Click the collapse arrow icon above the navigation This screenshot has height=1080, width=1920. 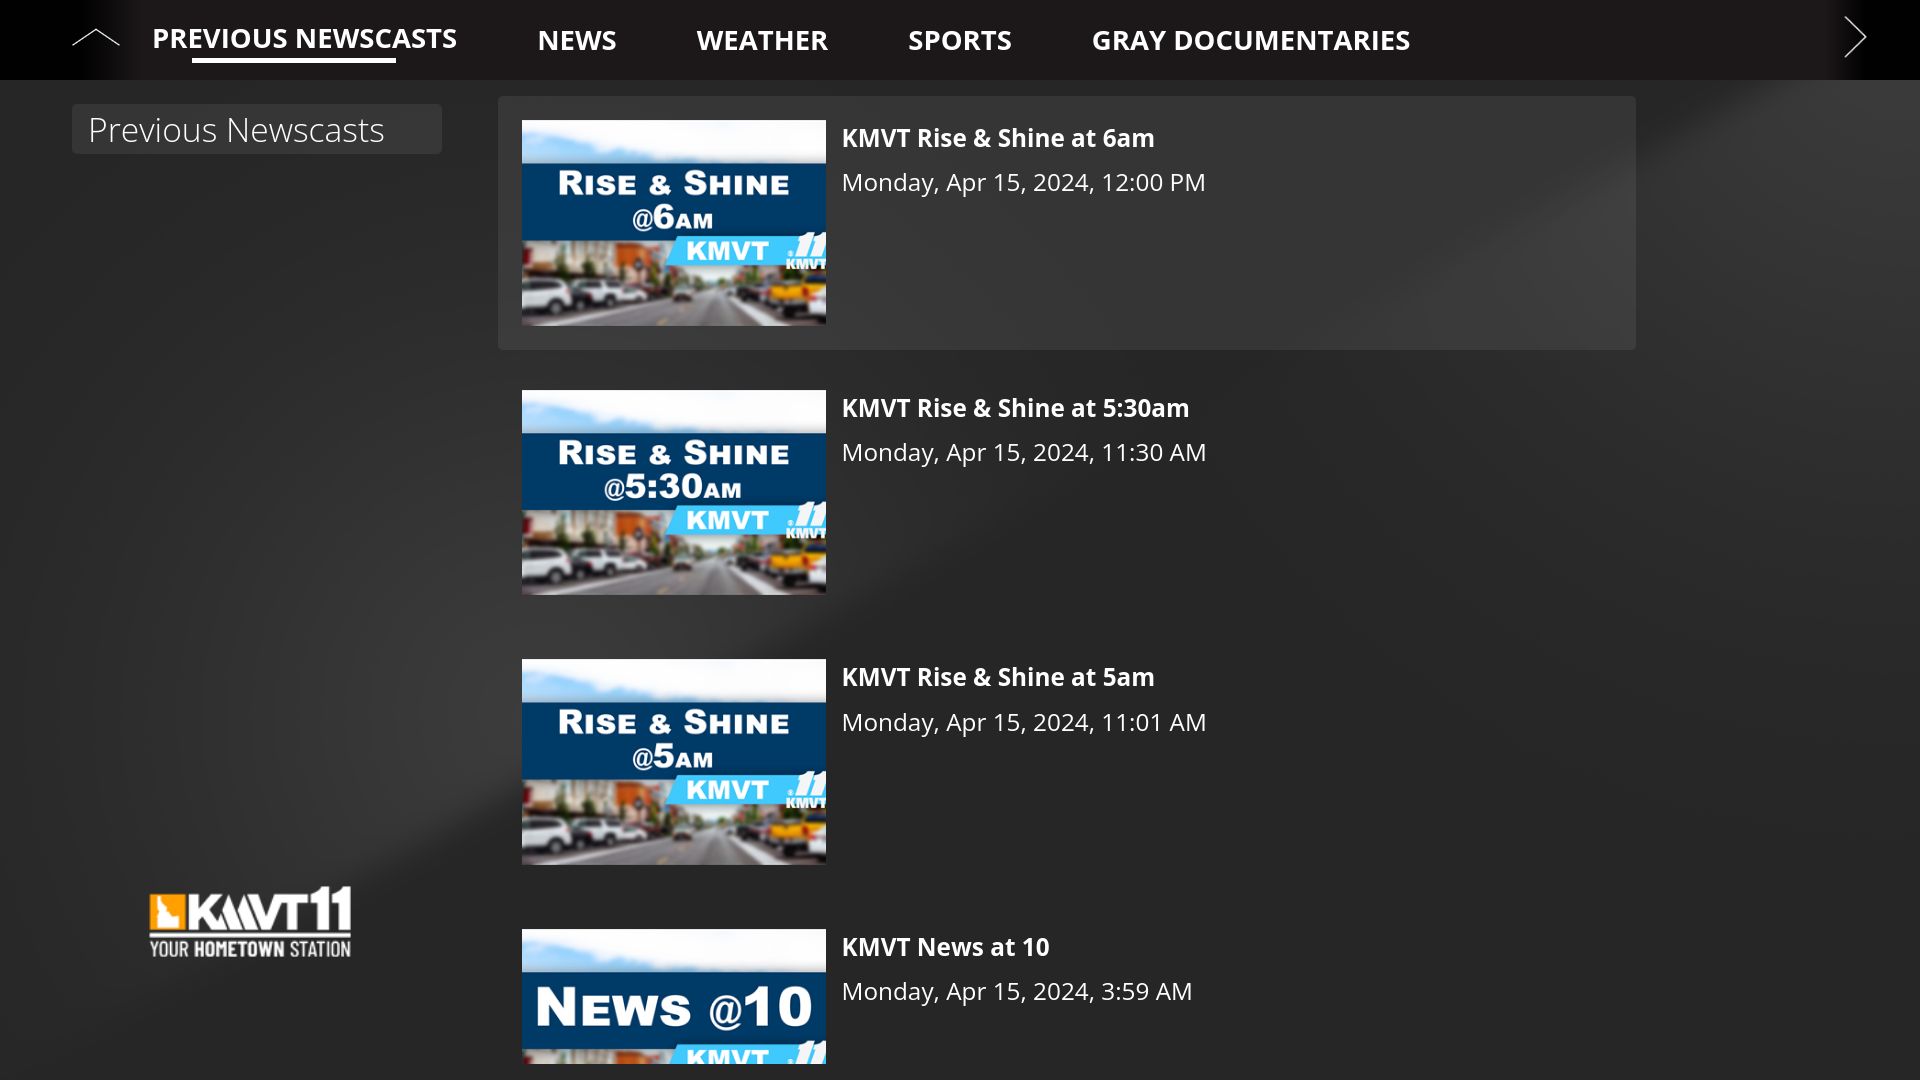coord(95,37)
